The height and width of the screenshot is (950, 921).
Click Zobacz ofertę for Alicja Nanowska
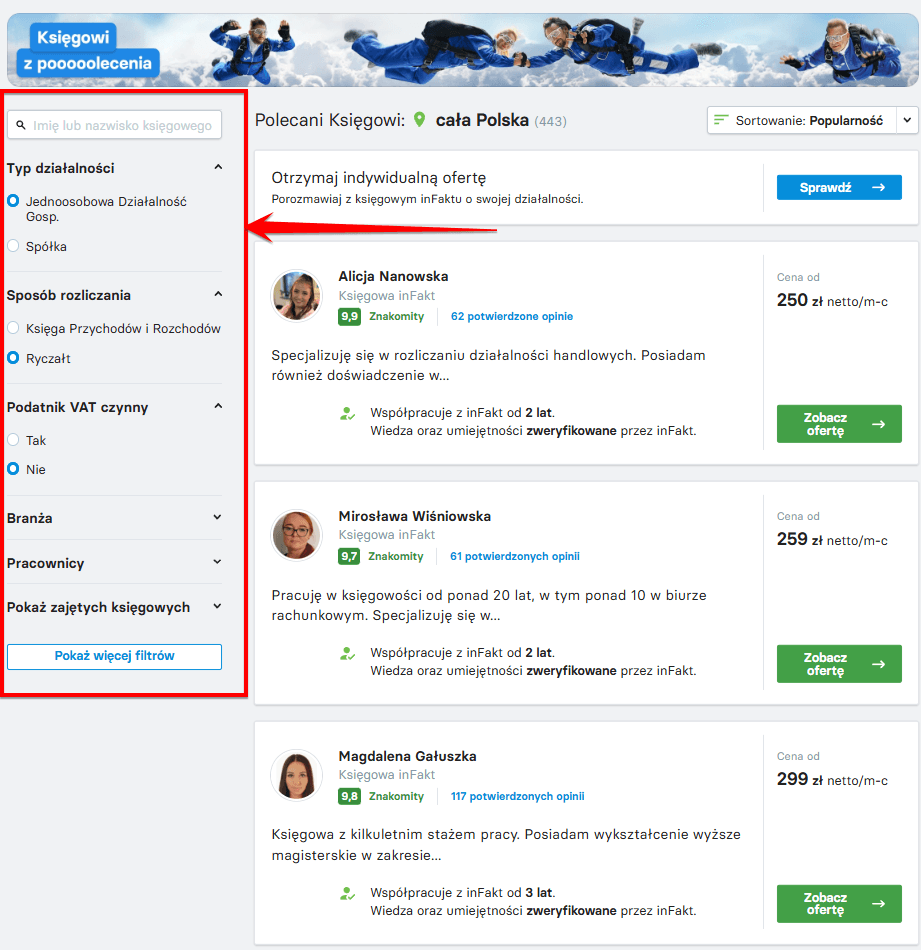point(839,424)
